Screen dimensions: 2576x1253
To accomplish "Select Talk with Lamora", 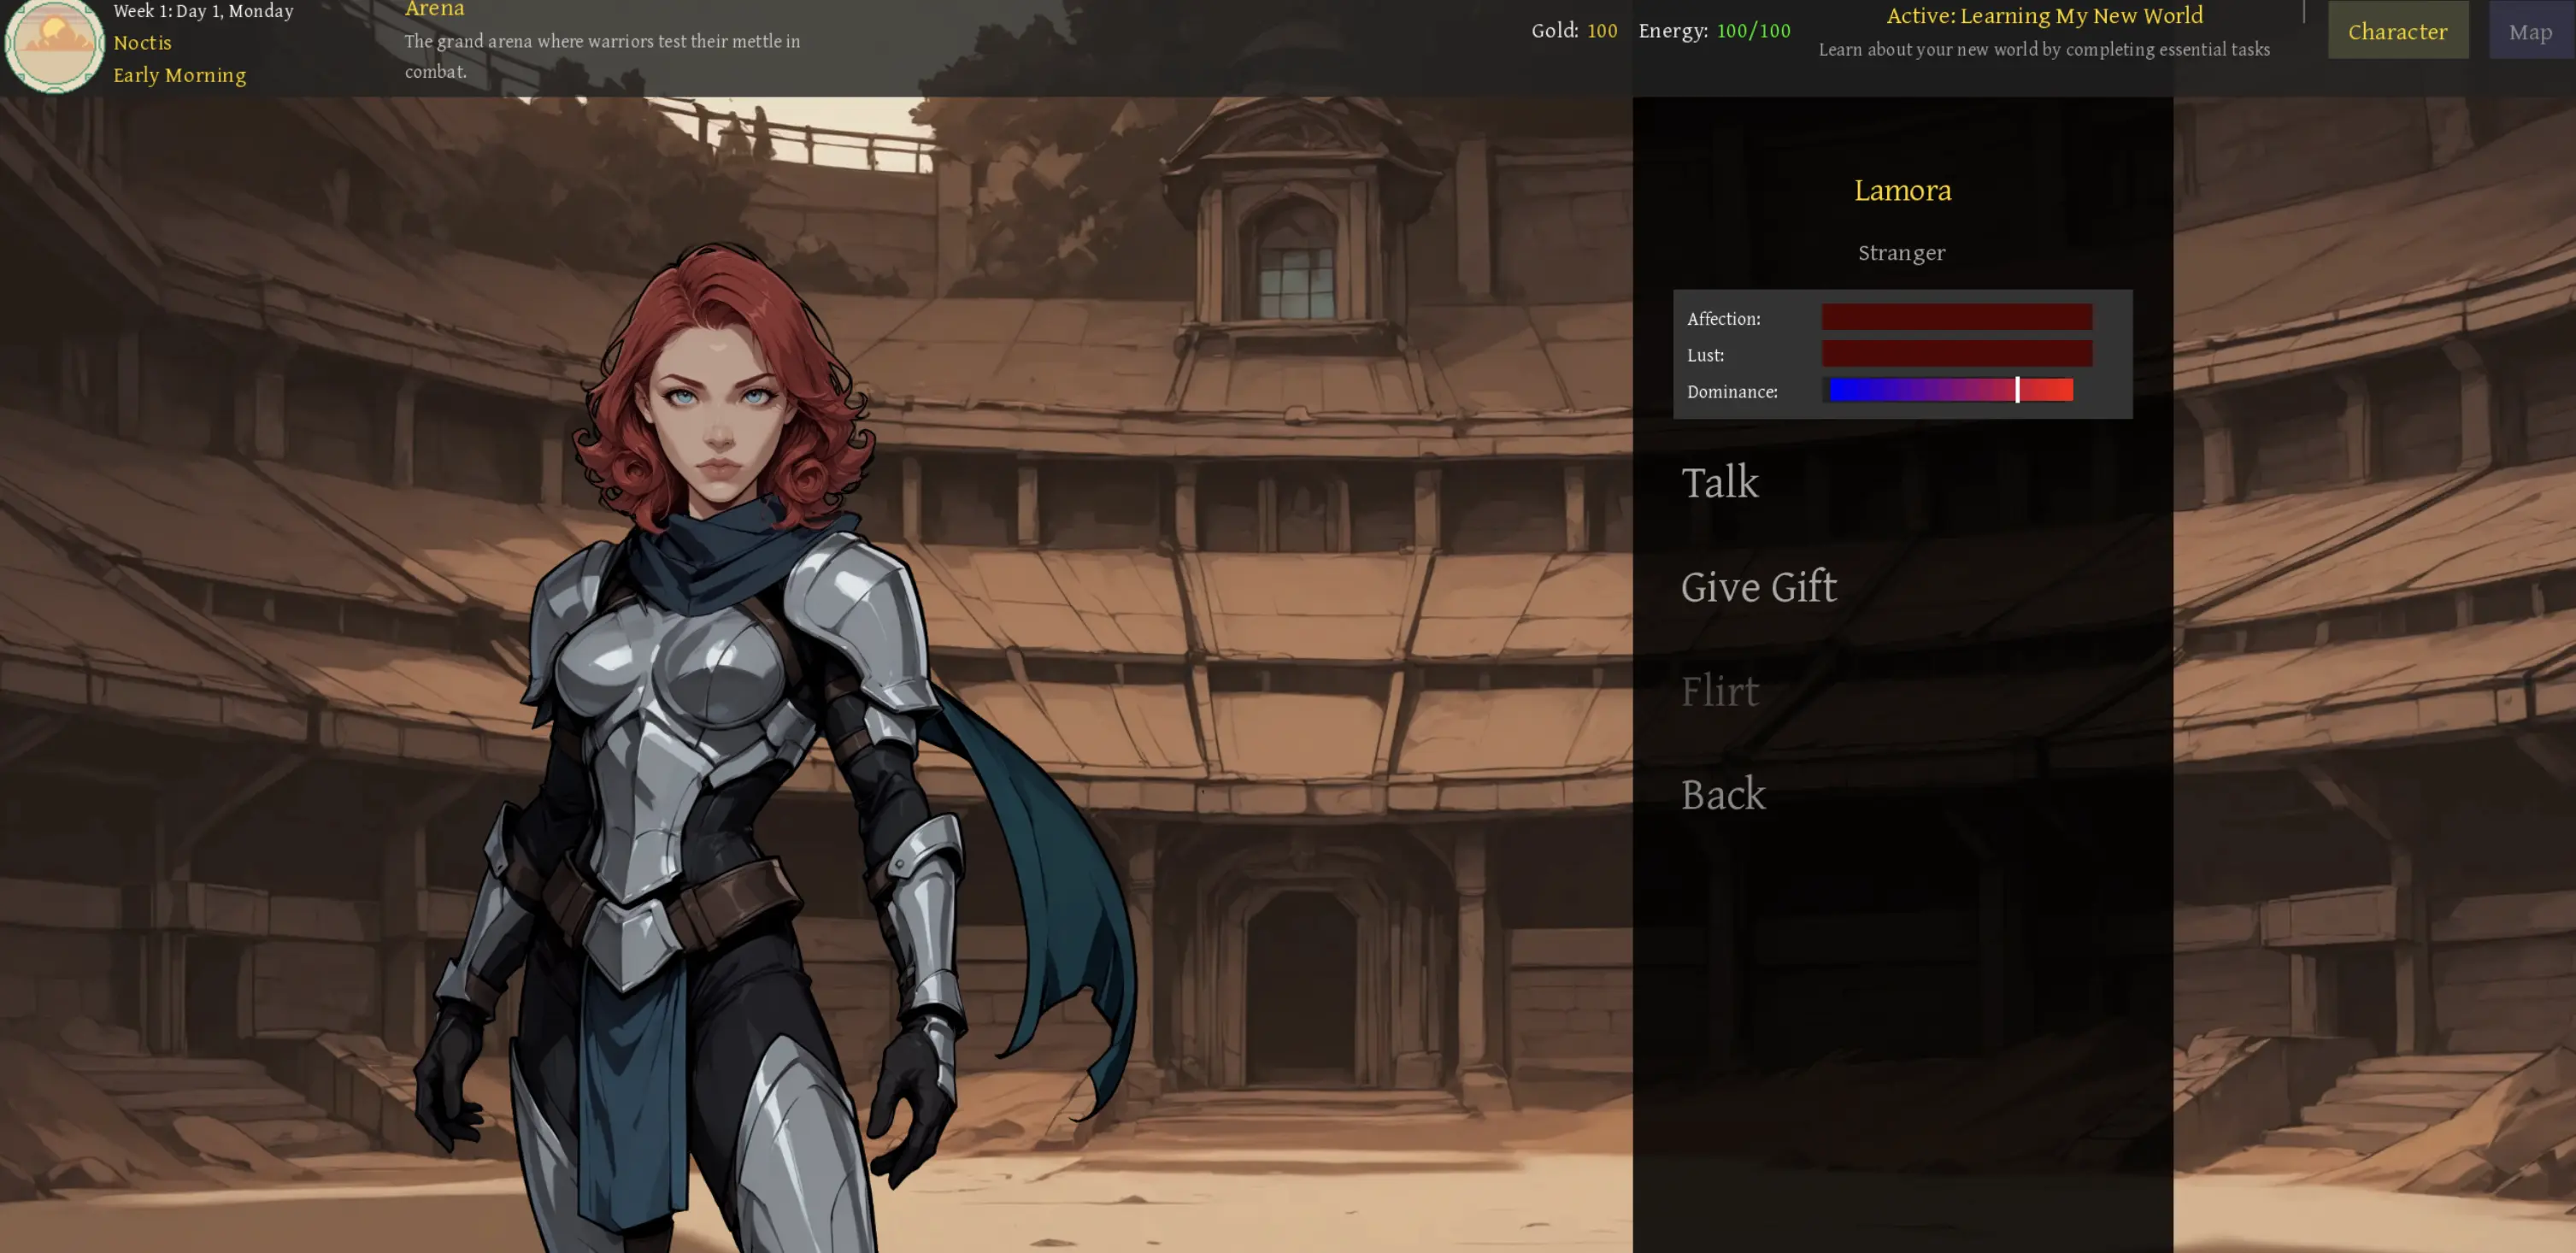I will 1719,483.
